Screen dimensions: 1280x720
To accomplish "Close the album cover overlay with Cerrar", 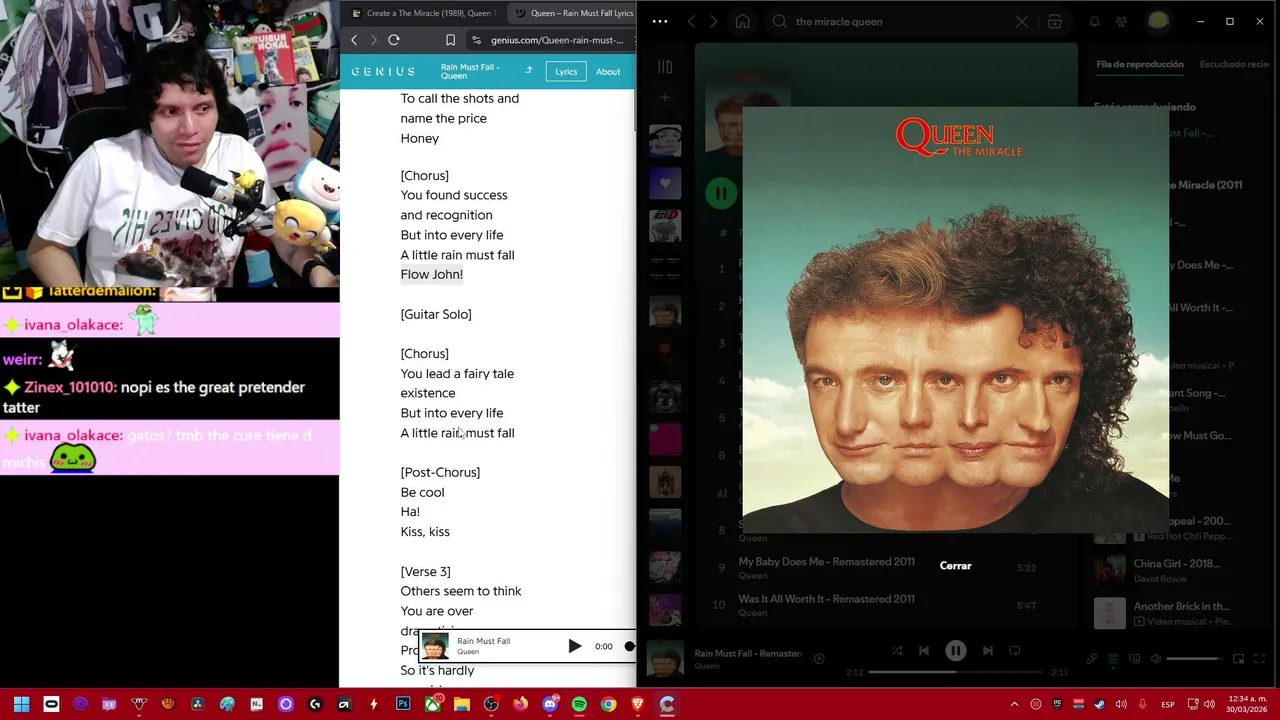I will (955, 566).
